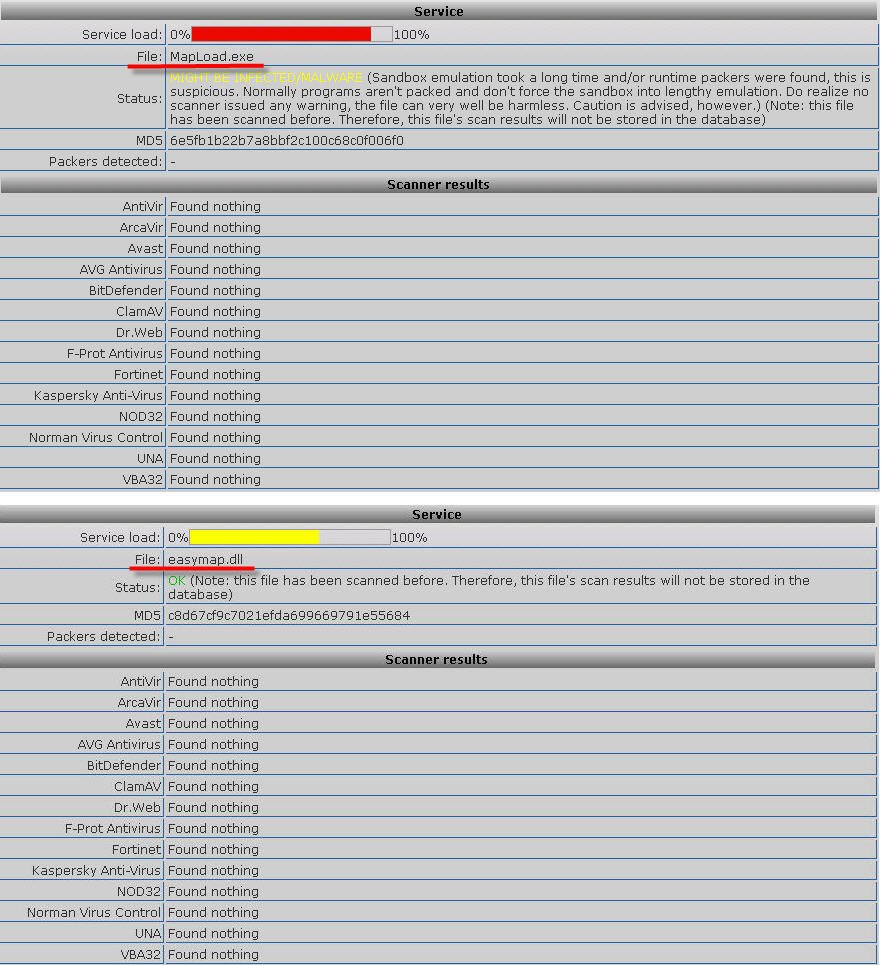The height and width of the screenshot is (966, 881).
Task: Click ClamAV label in MapLoad.exe results
Action: pyautogui.click(x=139, y=311)
